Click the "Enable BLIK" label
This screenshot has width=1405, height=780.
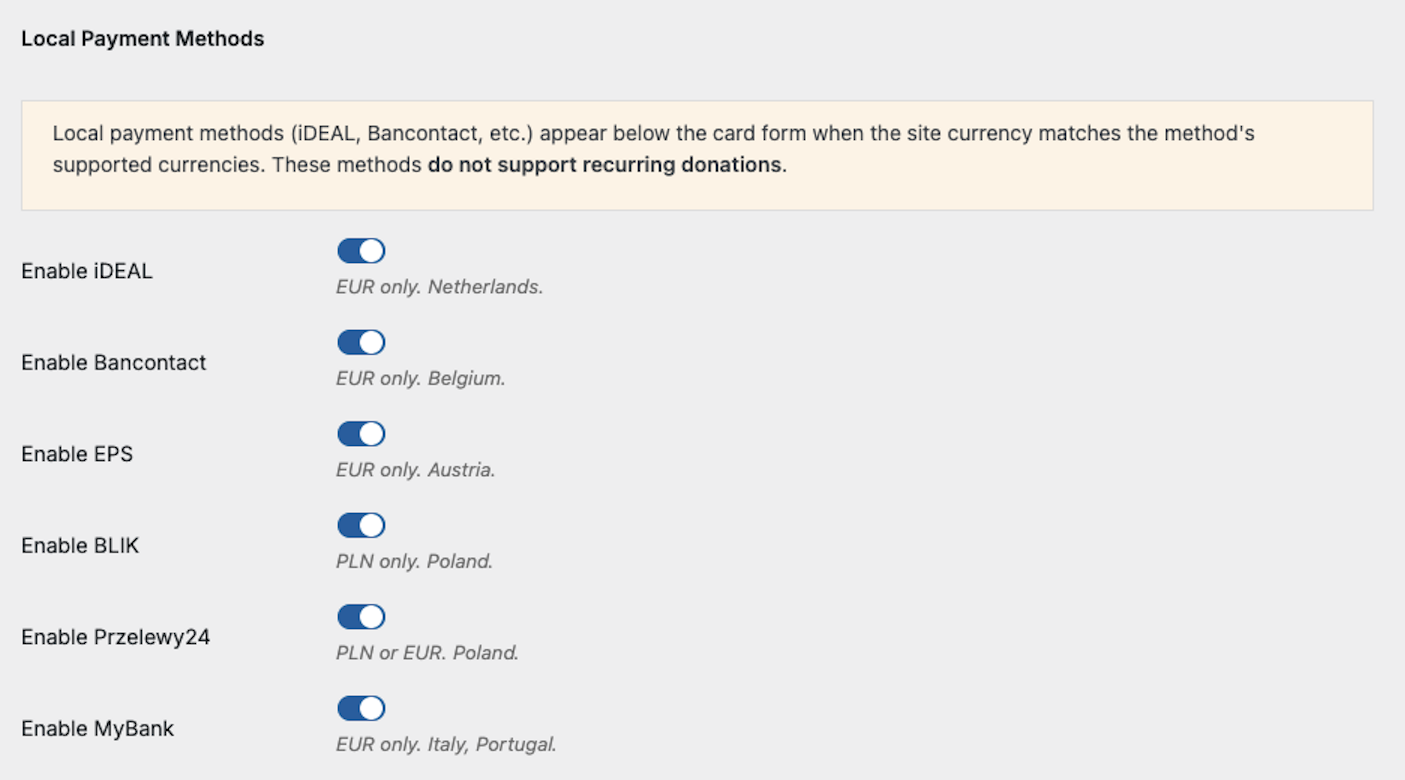[x=80, y=546]
